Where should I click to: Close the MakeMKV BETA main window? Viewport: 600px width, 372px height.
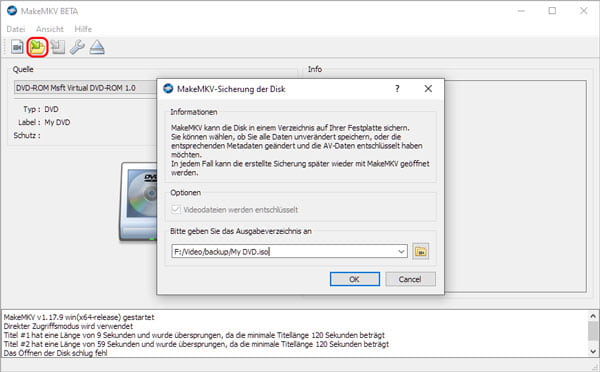pos(584,11)
